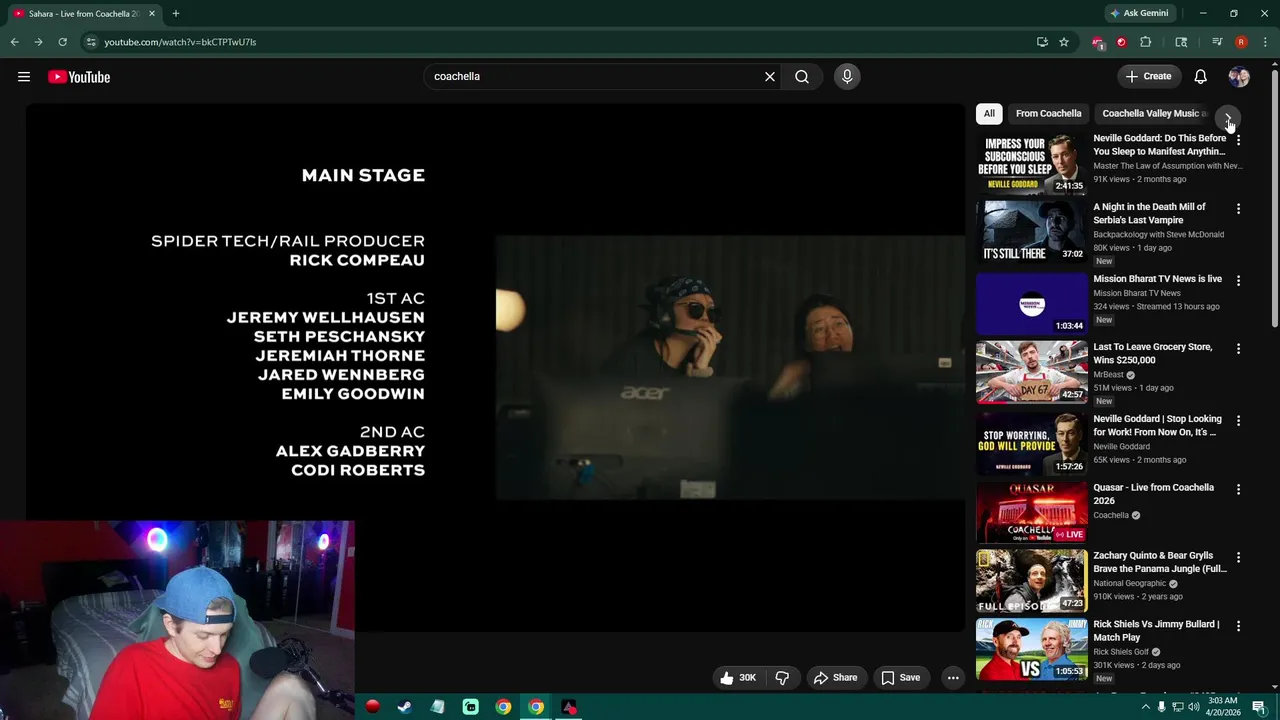Open the red record app in taskbar
Viewport: 1280px width, 720px height.
coord(372,707)
